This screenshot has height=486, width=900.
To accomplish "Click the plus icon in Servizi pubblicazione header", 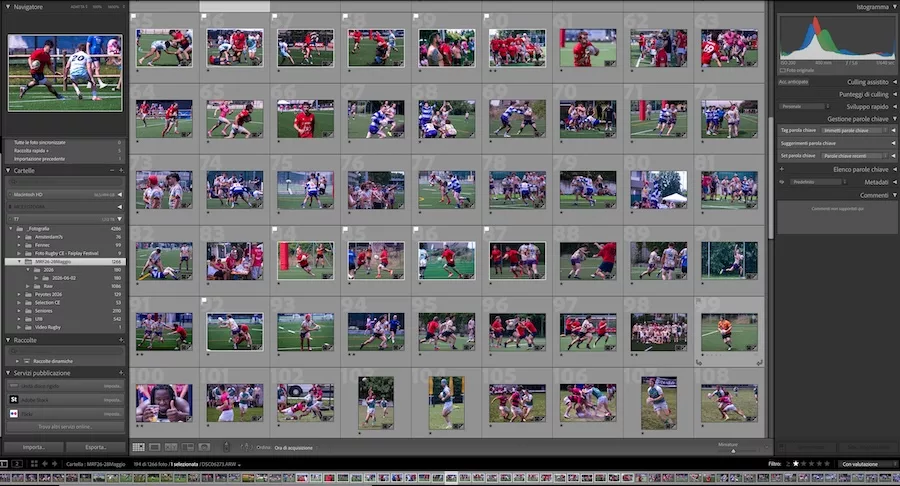I will 121,373.
